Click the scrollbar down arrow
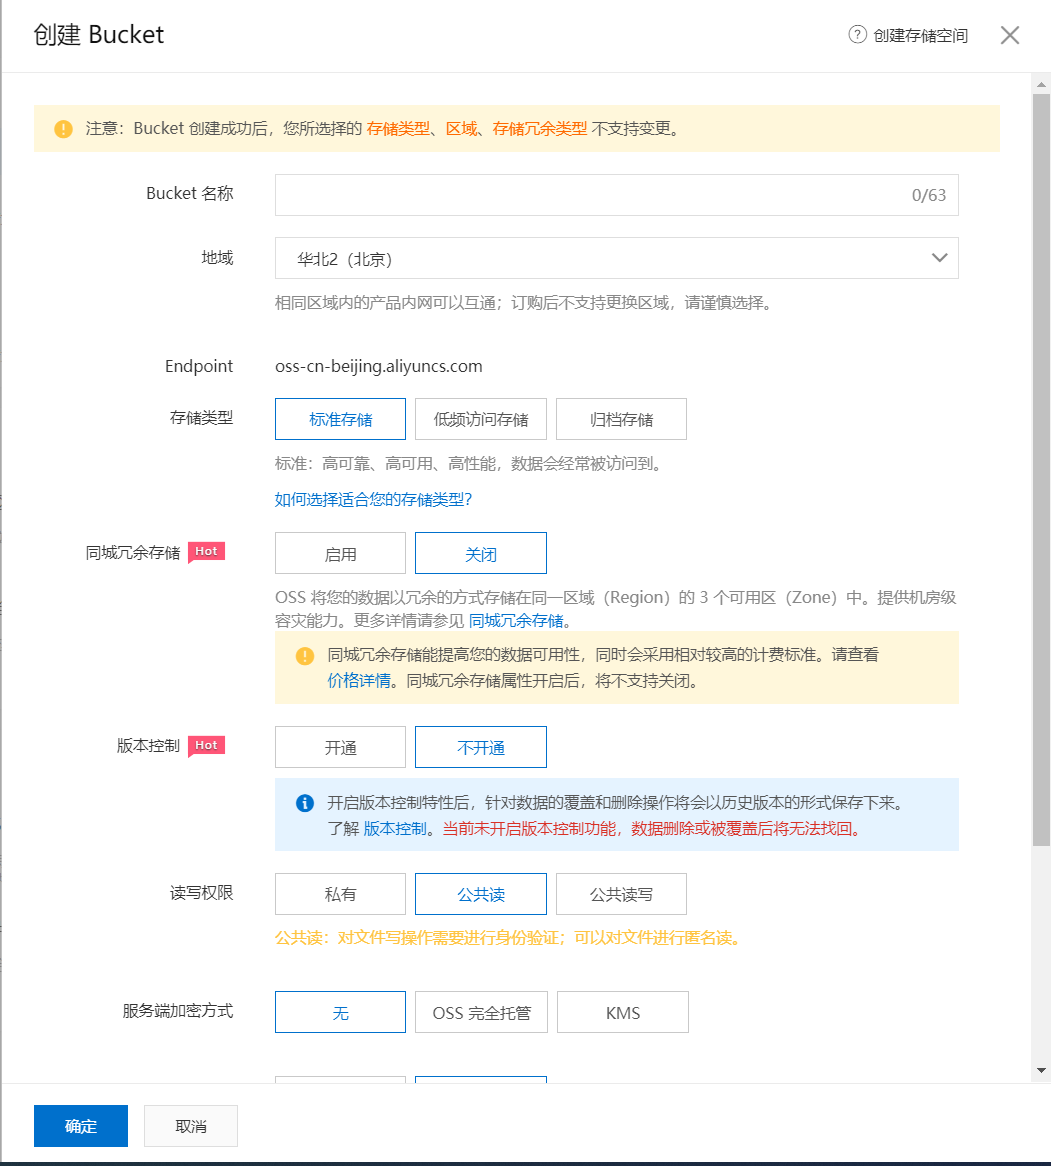 [x=1041, y=1070]
